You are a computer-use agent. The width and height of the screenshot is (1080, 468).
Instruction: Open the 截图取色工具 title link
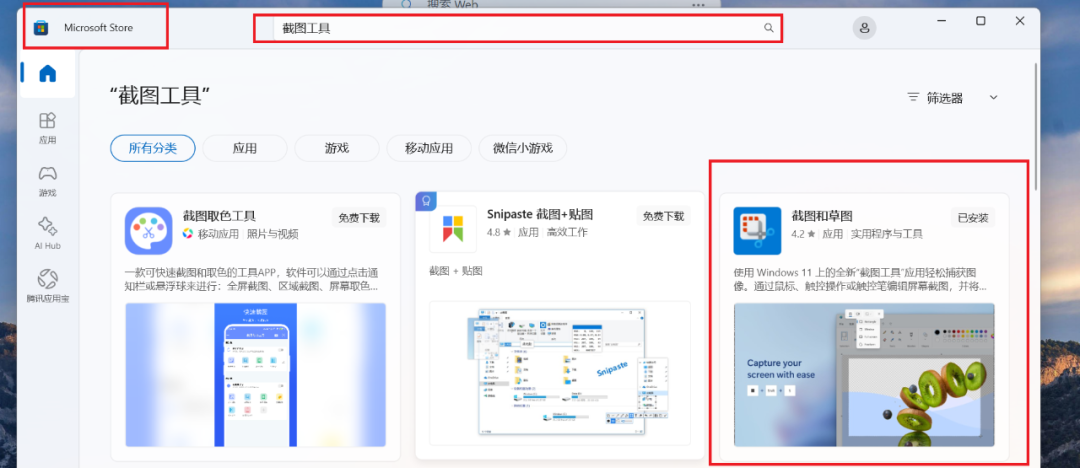219,216
